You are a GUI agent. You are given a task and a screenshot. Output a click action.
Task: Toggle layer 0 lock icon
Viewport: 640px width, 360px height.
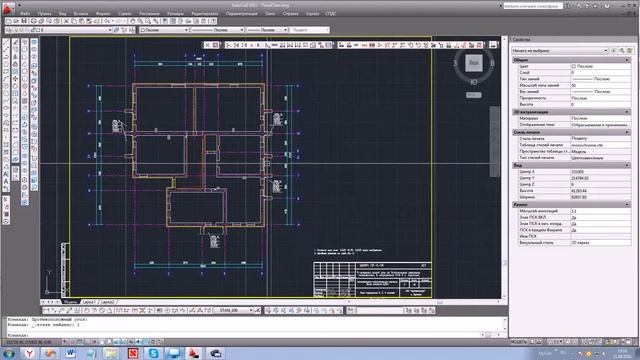[x=33, y=30]
